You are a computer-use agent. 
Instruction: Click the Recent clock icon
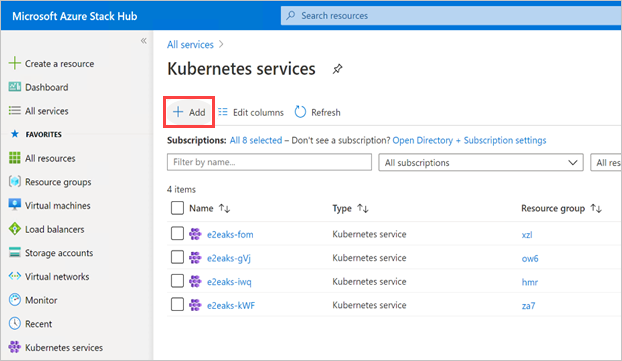click(x=15, y=323)
